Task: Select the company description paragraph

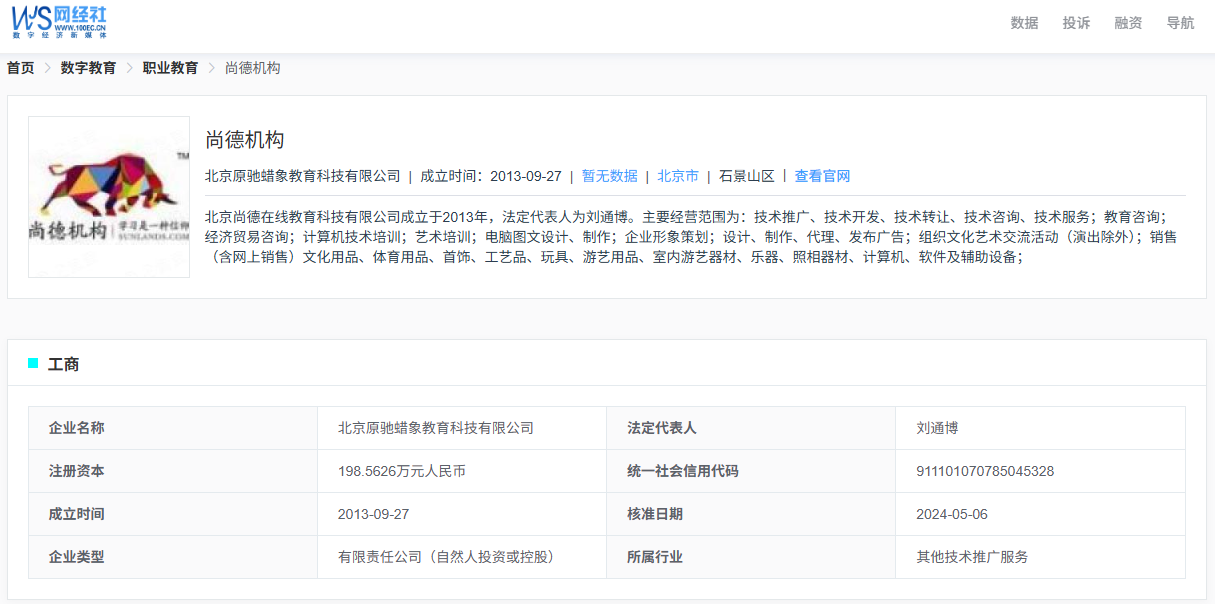Action: [x=691, y=236]
